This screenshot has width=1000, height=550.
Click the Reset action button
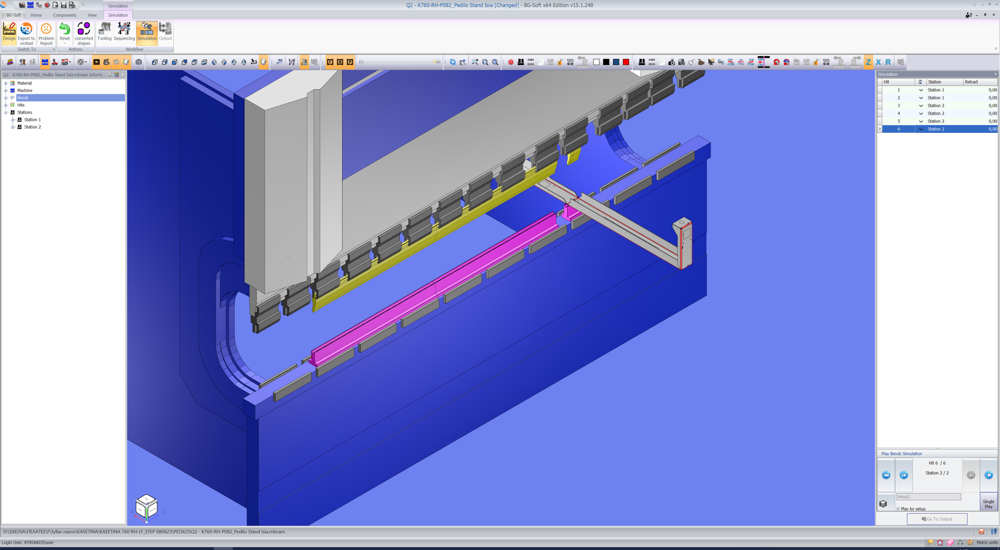tap(64, 33)
